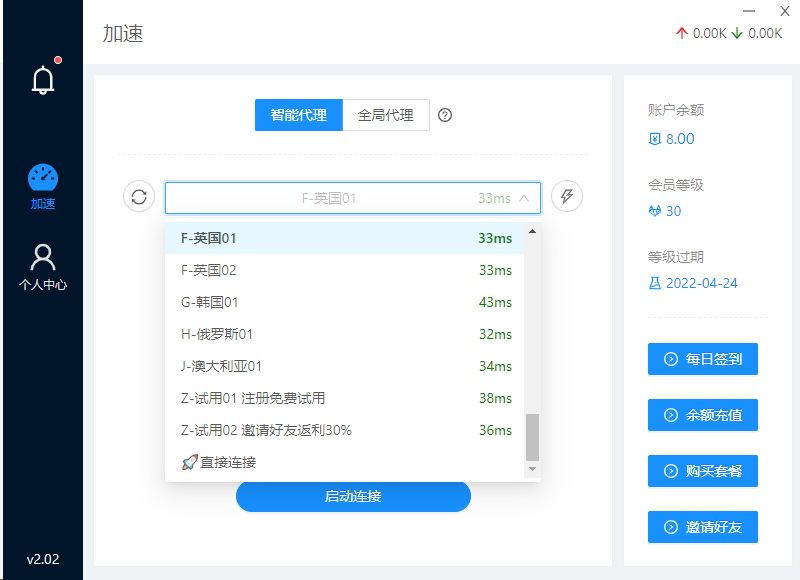This screenshot has width=800, height=580.
Task: Switch to 智能代理 mode
Action: tap(298, 115)
